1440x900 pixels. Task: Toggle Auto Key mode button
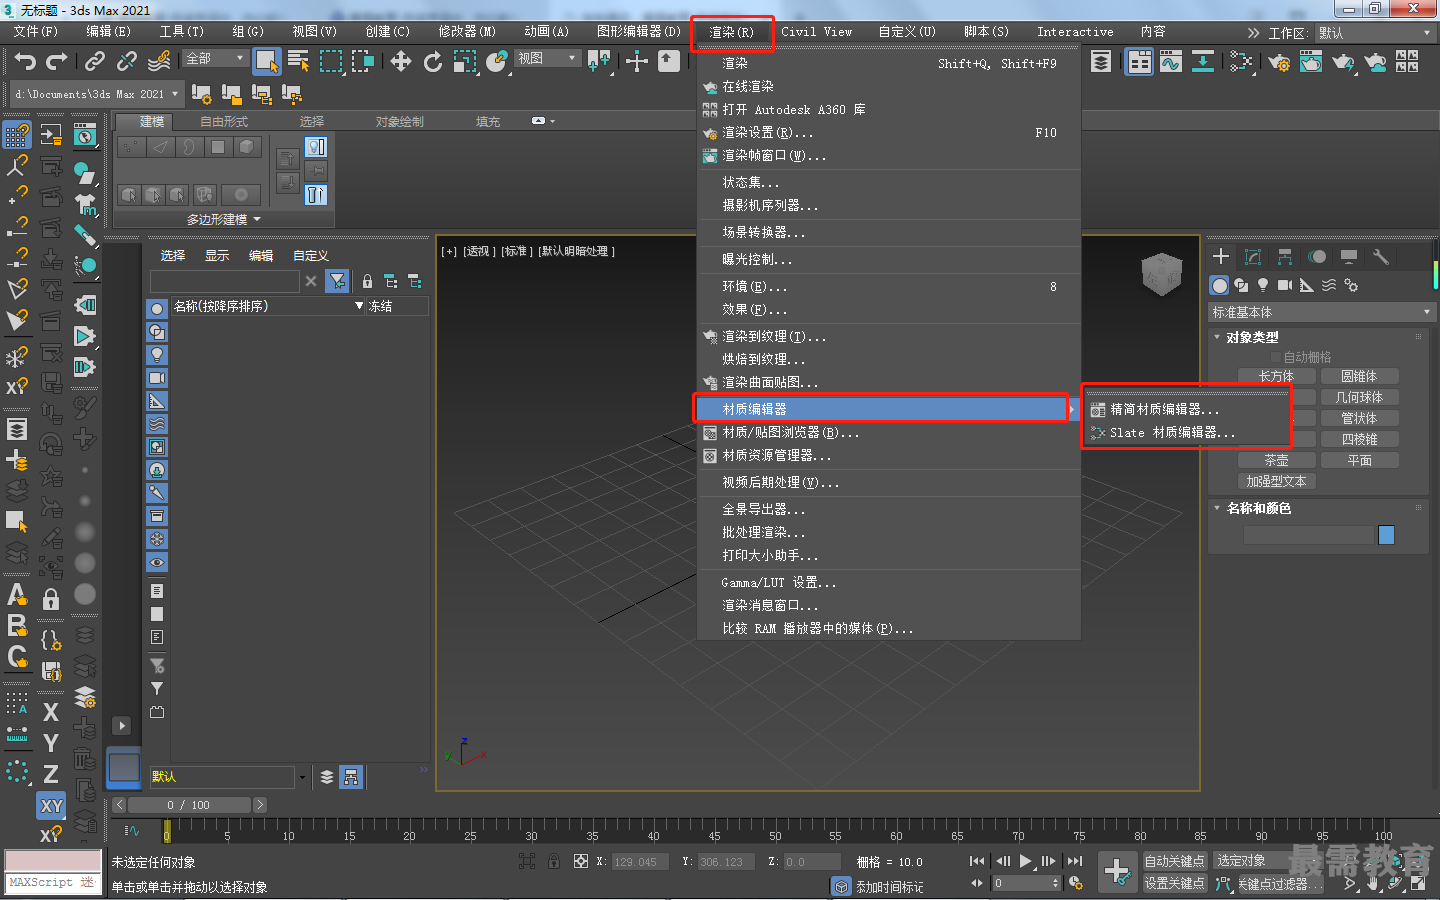click(1174, 861)
